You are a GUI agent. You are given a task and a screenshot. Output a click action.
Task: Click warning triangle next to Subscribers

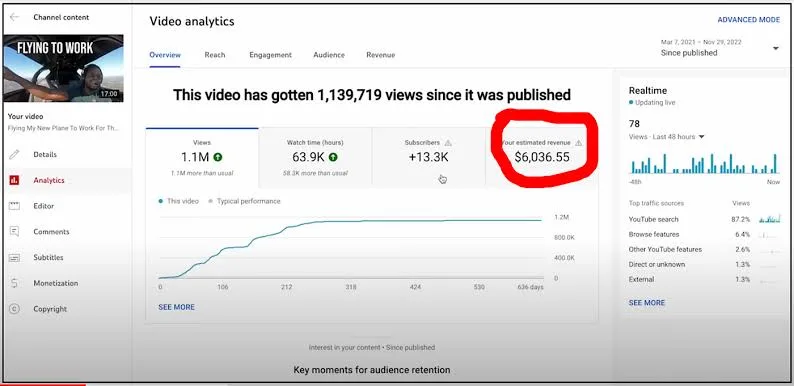[448, 143]
